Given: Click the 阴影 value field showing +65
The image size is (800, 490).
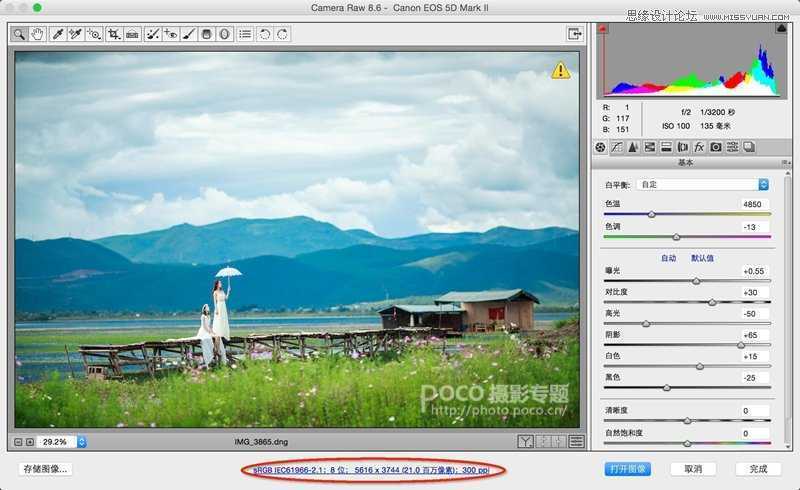Looking at the screenshot, I should tap(754, 335).
